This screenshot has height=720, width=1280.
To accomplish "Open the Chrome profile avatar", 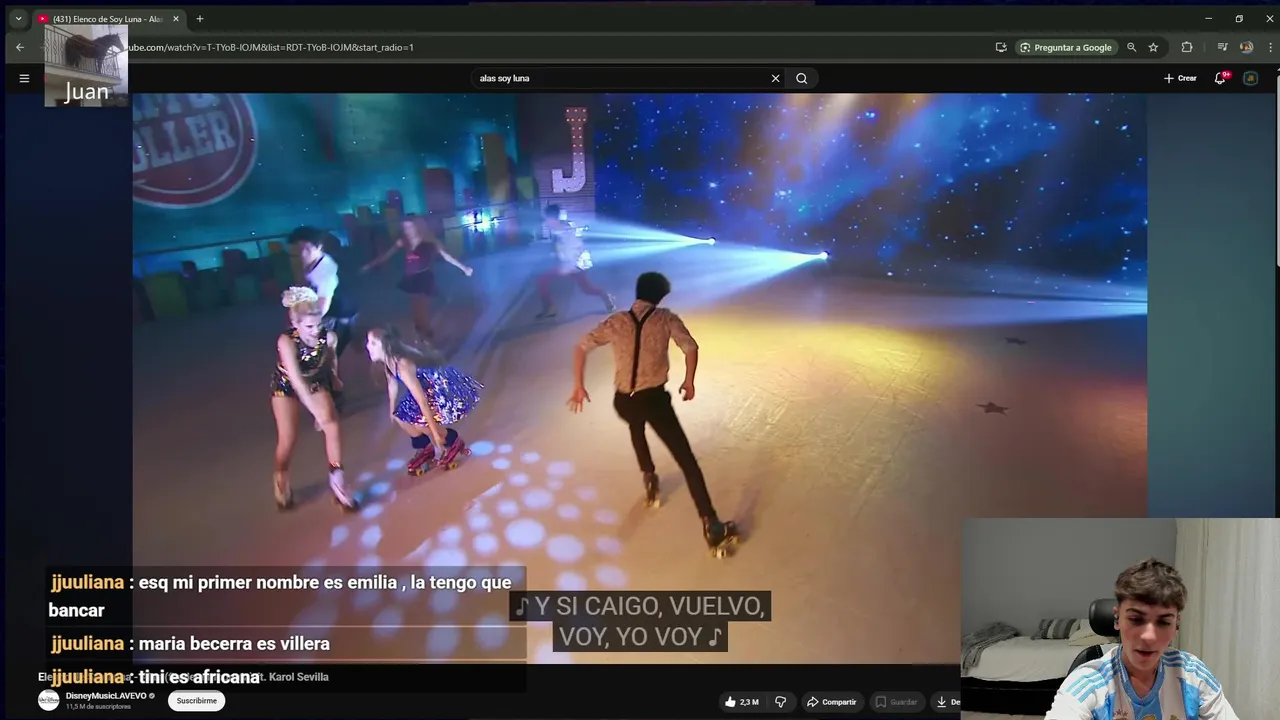I will [1246, 47].
